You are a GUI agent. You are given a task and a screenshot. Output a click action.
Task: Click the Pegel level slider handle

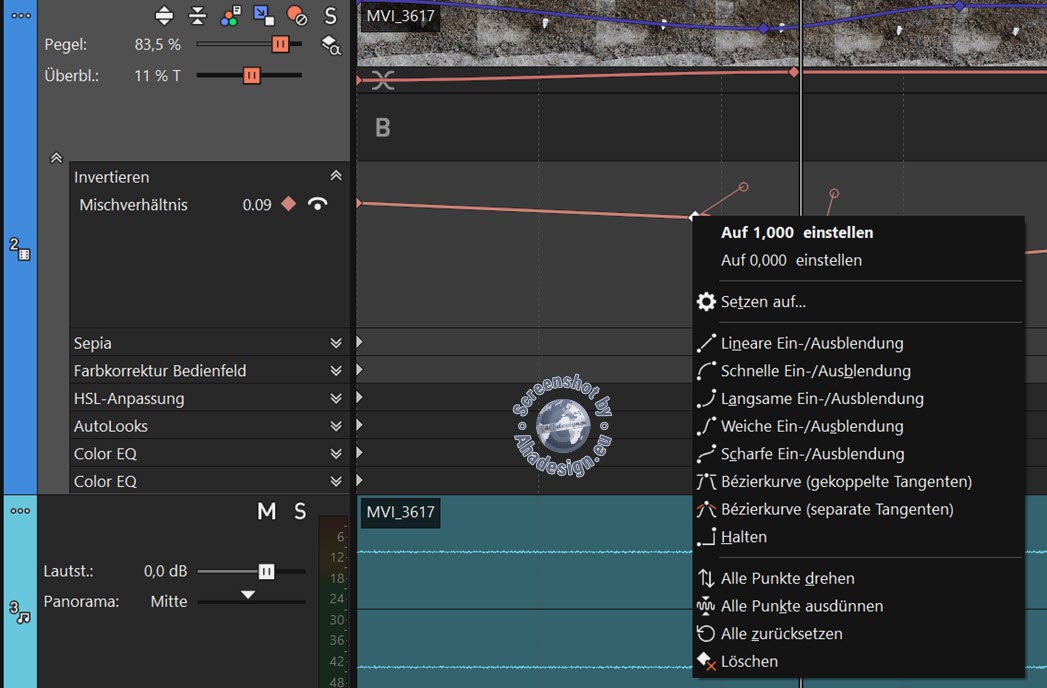[280, 45]
